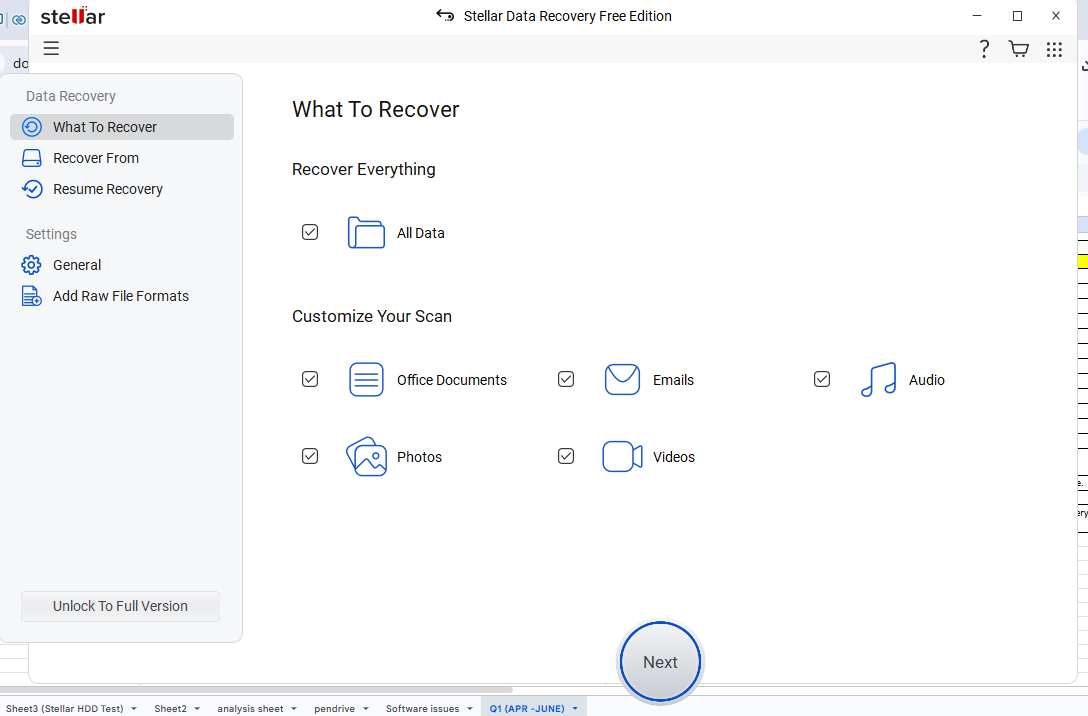Click the Stellar logo
This screenshot has width=1088, height=716.
(73, 16)
